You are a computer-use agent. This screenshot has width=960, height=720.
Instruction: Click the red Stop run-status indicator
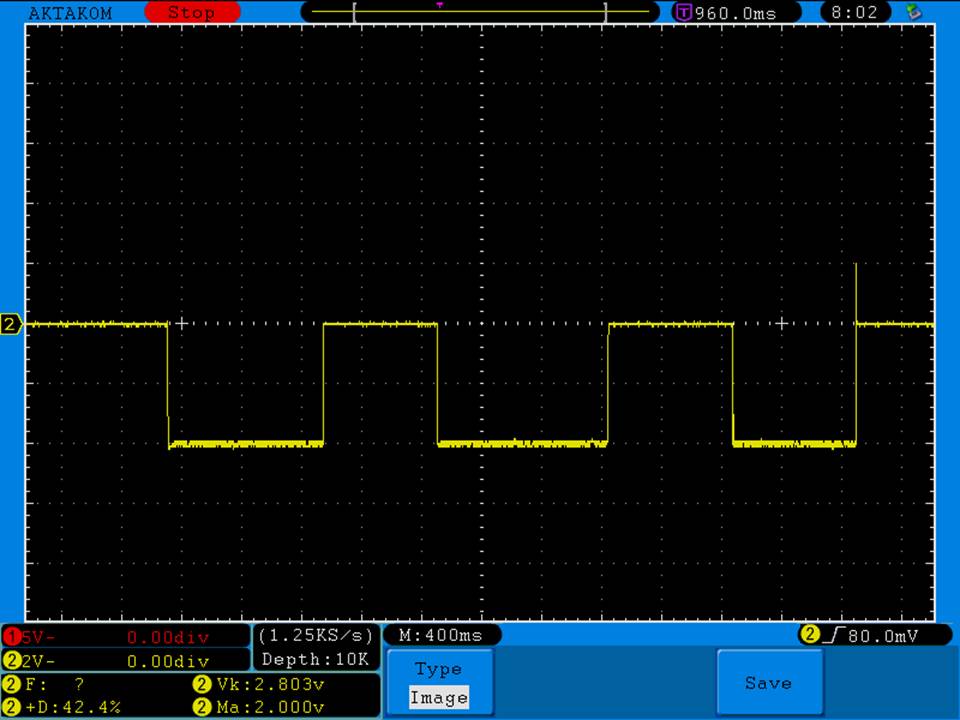coord(192,13)
